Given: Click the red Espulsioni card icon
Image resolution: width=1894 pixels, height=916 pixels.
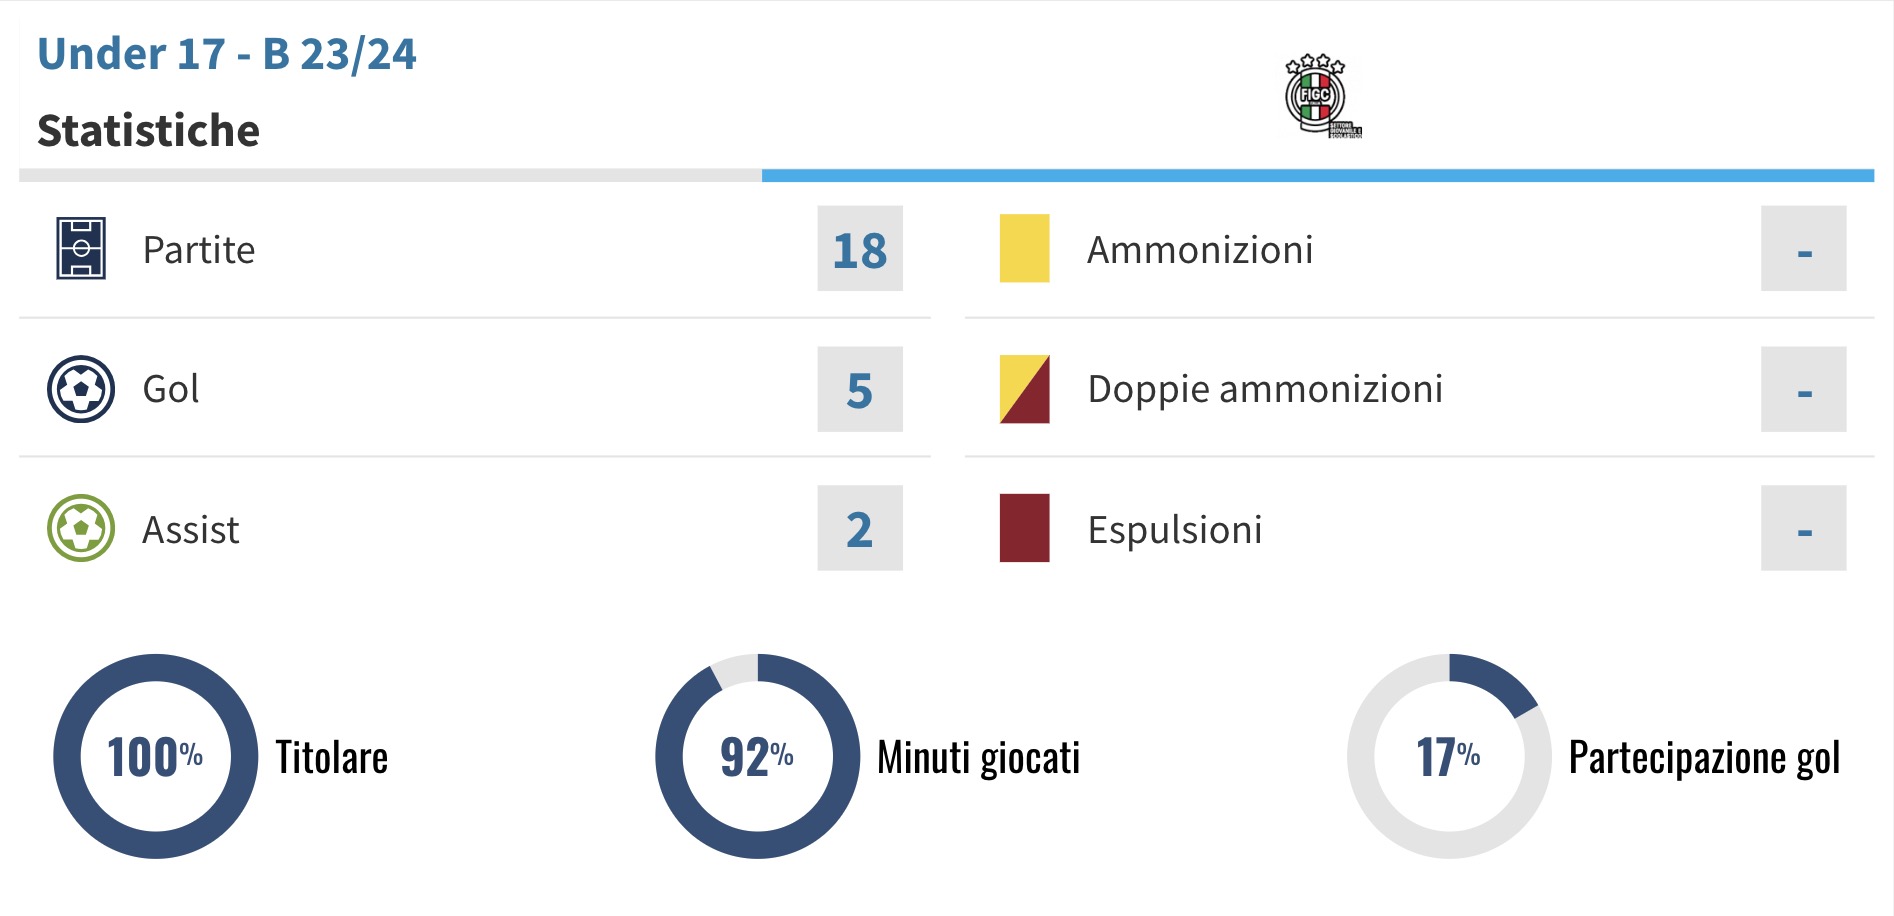Looking at the screenshot, I should (1024, 528).
